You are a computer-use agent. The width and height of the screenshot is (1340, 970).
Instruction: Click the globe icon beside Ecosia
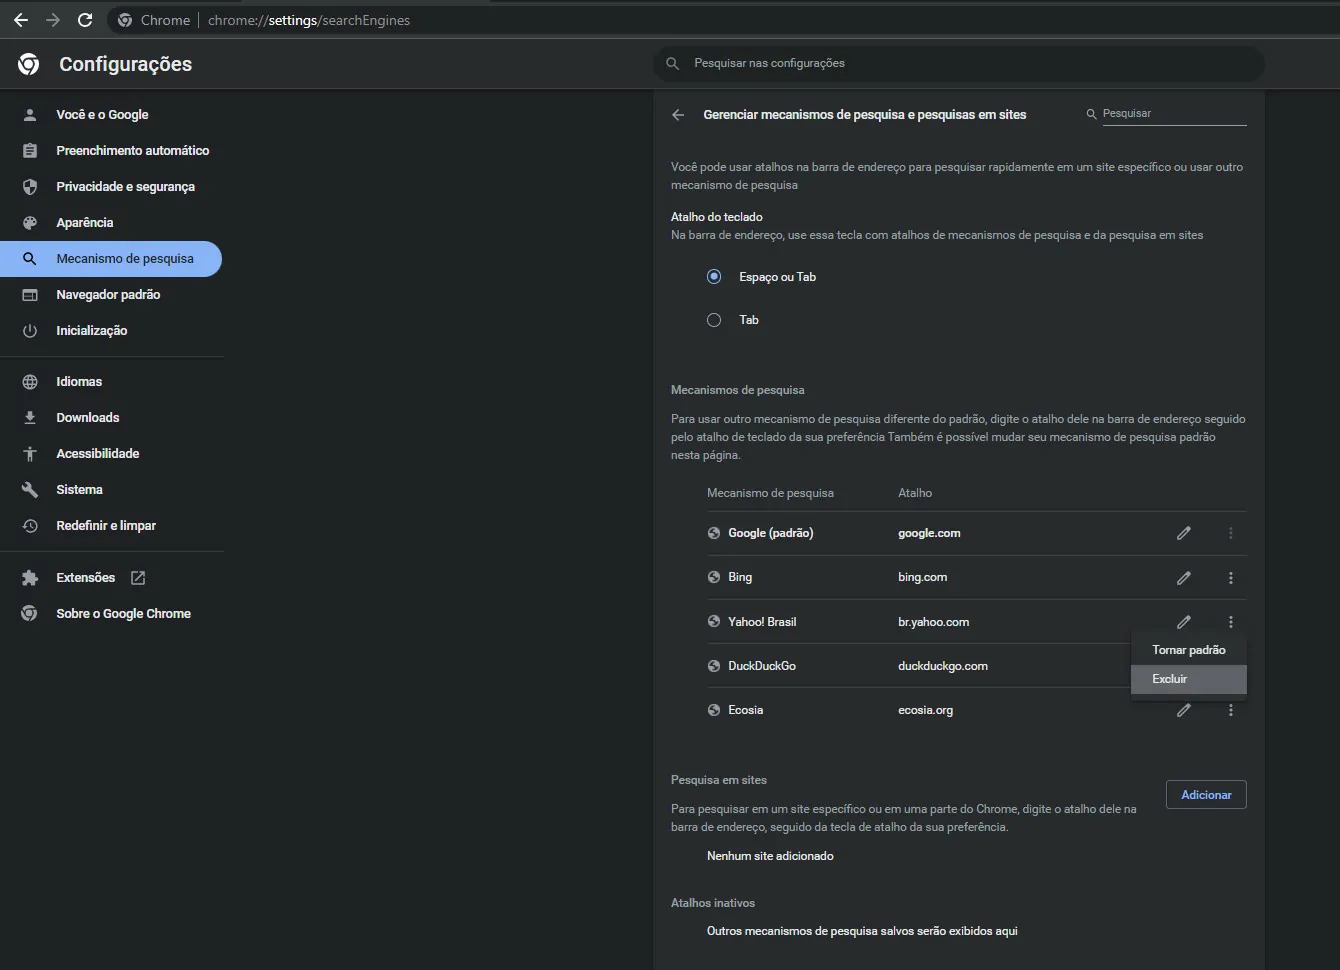click(714, 710)
